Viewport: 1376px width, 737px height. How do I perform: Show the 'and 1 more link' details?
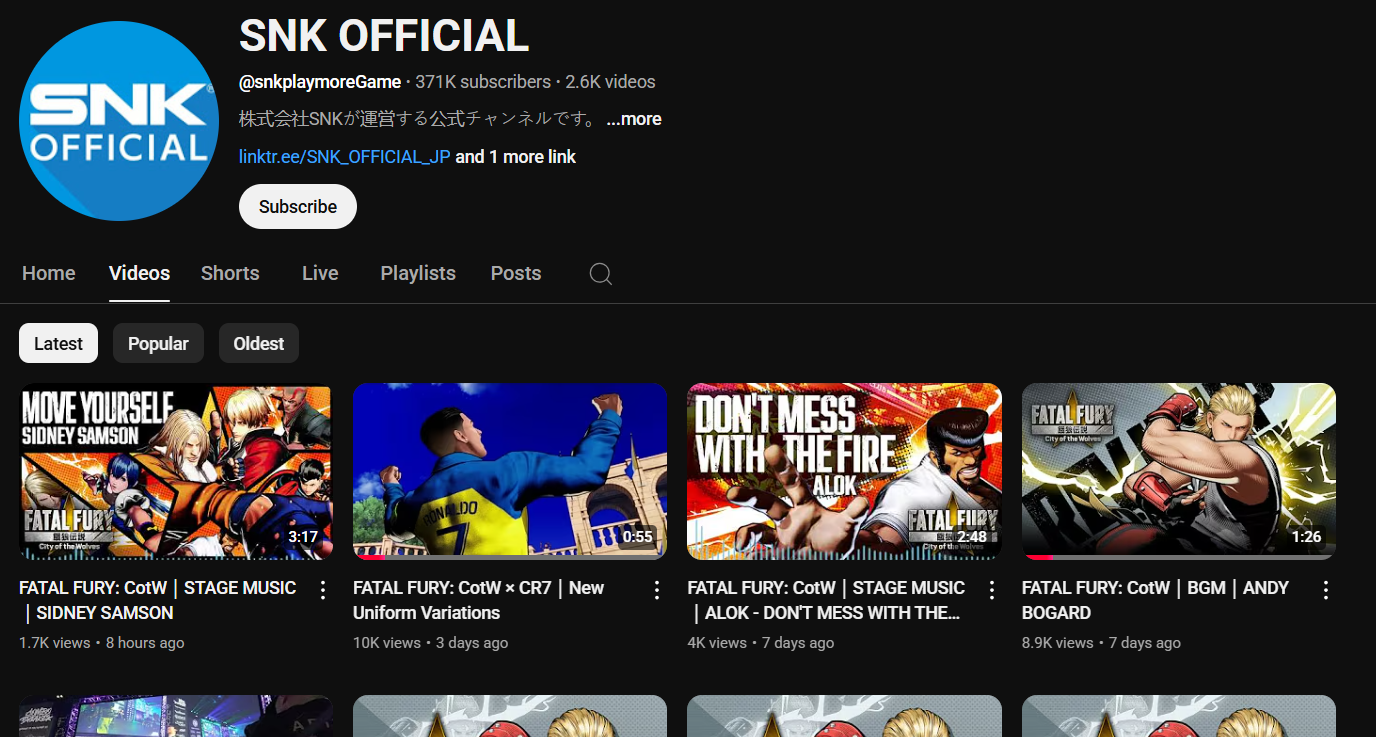pos(516,157)
